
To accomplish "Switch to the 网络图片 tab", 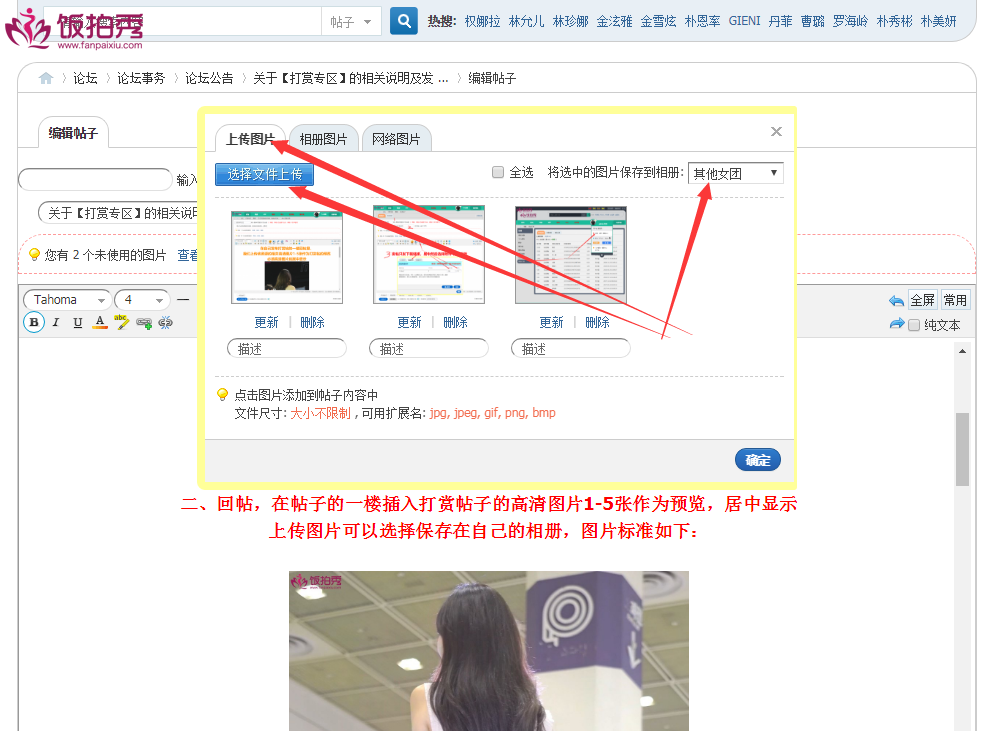I will coord(396,139).
